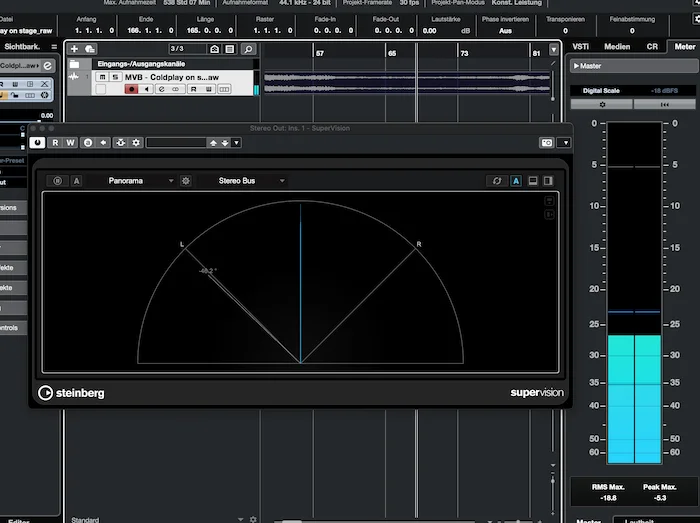Take plugin snapshot camera icon
This screenshot has height=523, width=700.
click(x=547, y=143)
